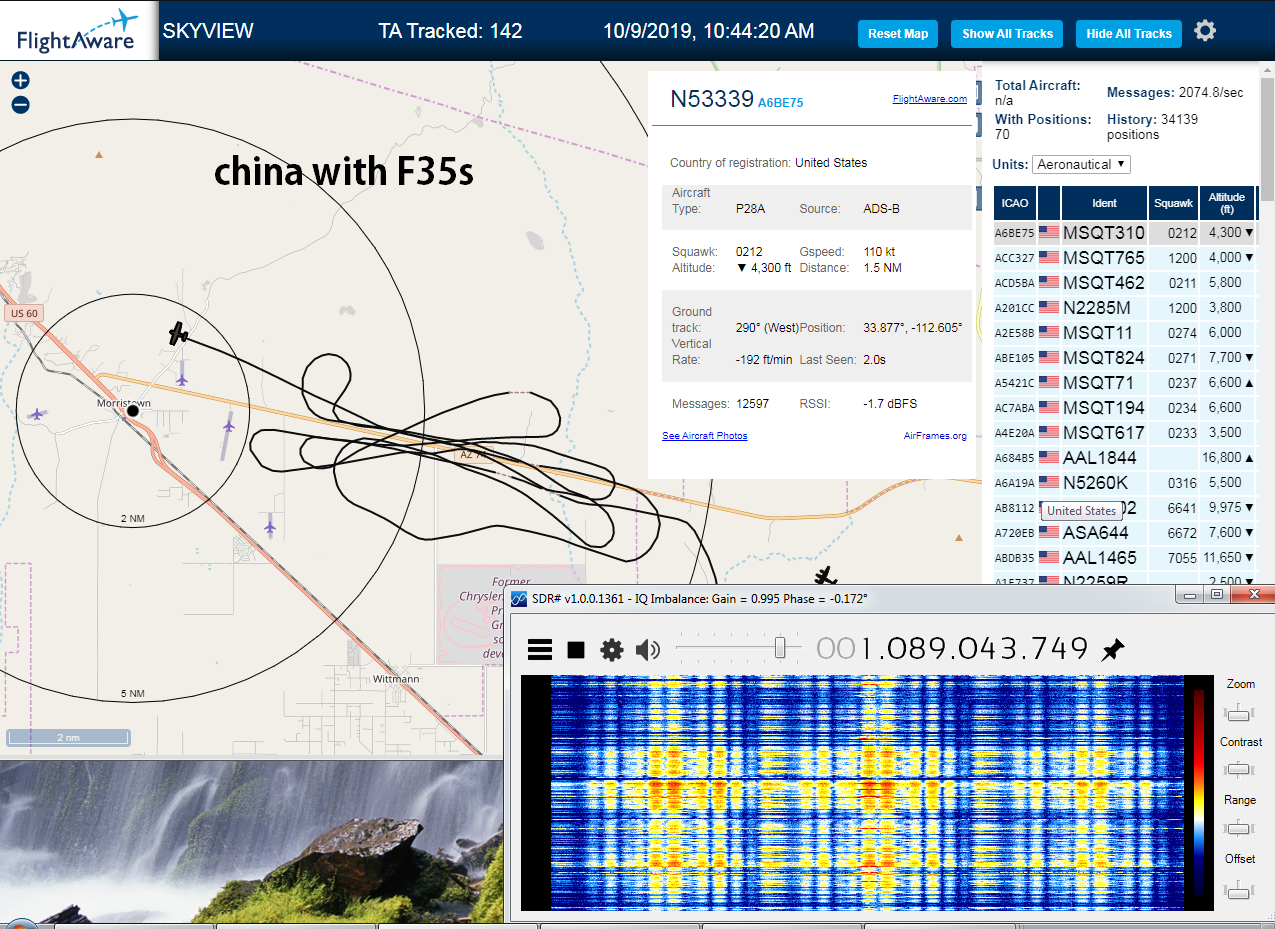
Task: Select N5260K in aircraft list
Action: [x=1097, y=483]
